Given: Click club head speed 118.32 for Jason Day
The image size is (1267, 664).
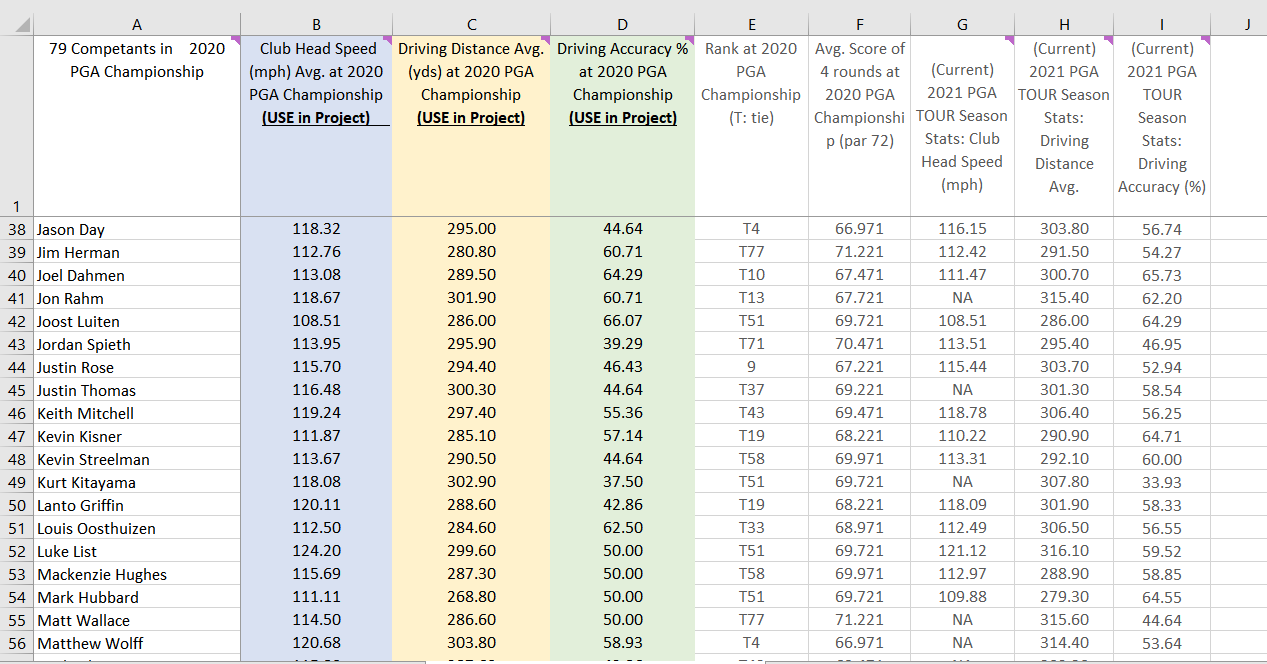Looking at the screenshot, I should point(316,229).
